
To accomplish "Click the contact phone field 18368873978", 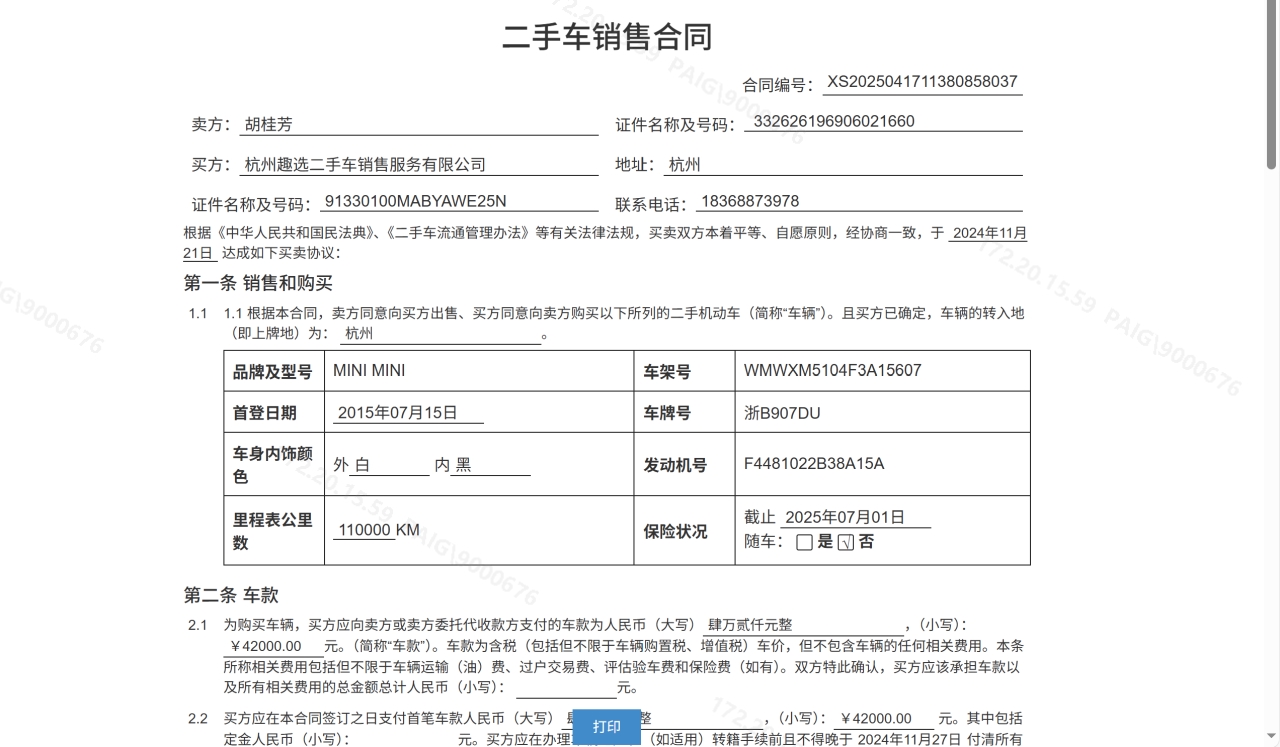I will click(x=858, y=202).
